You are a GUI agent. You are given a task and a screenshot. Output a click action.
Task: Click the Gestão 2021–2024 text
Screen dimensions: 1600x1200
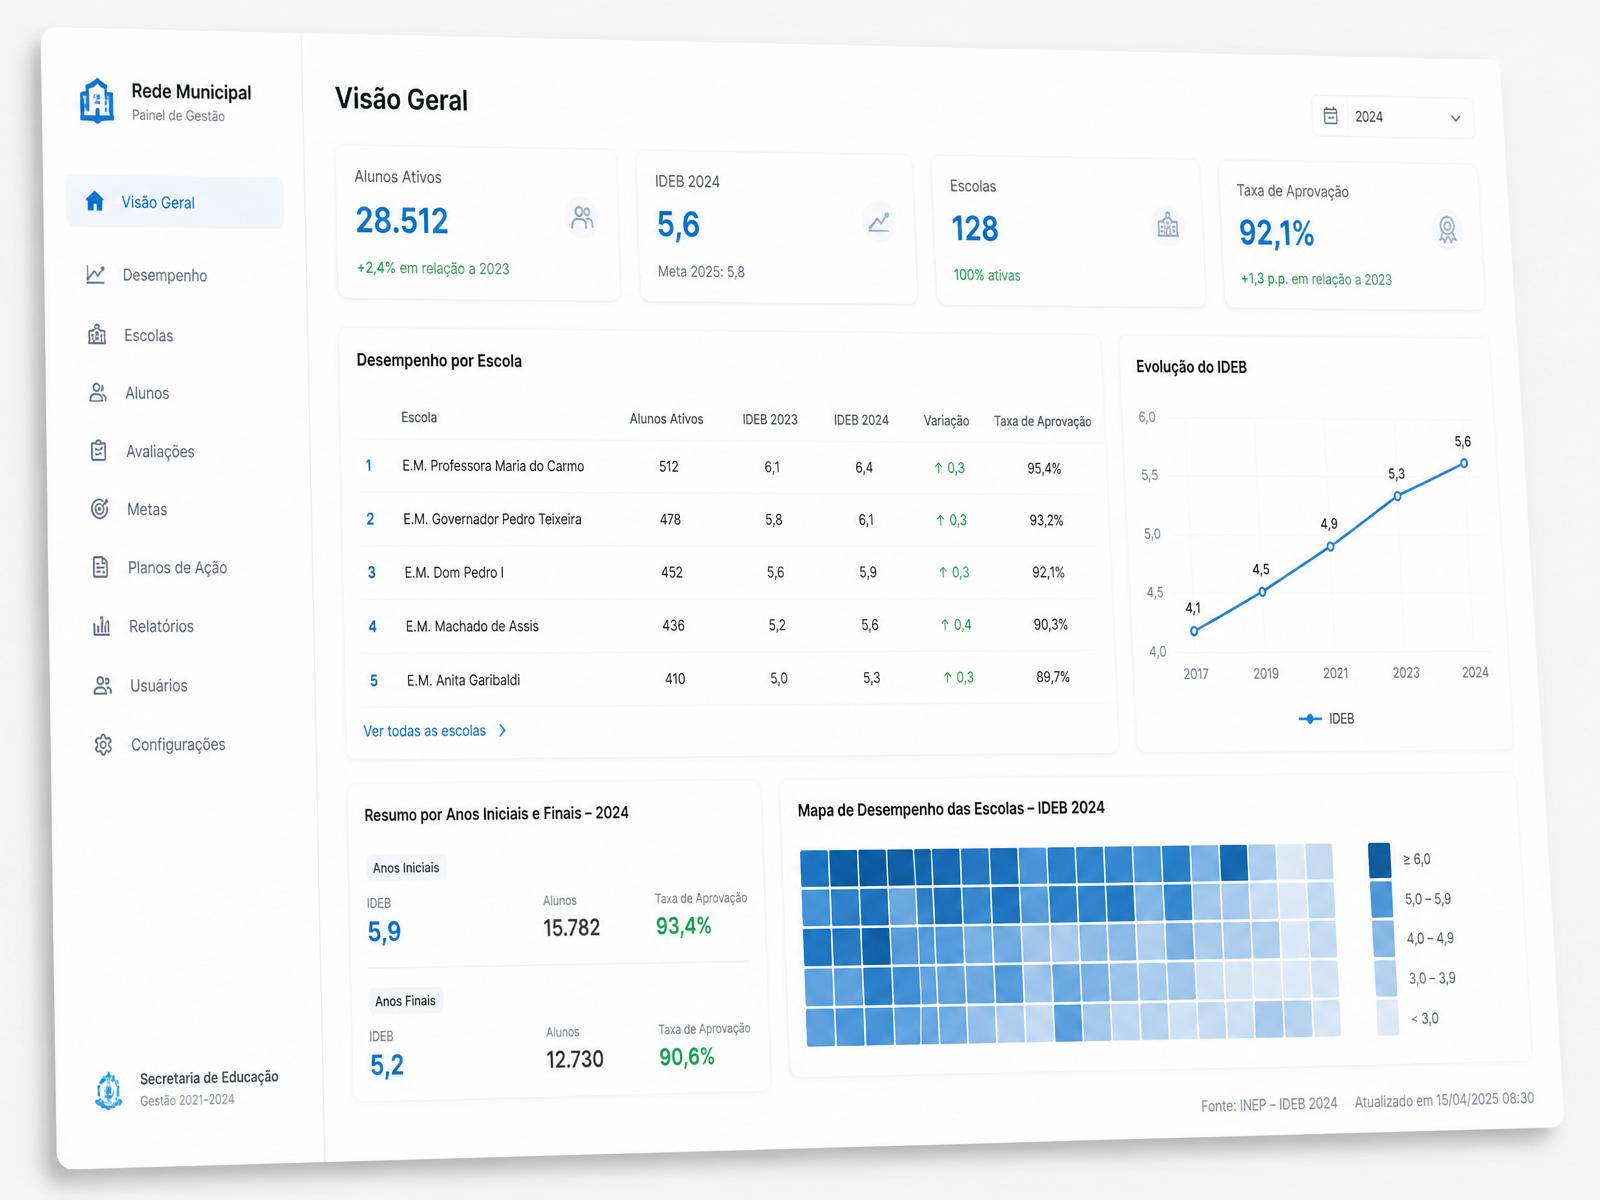[187, 1100]
